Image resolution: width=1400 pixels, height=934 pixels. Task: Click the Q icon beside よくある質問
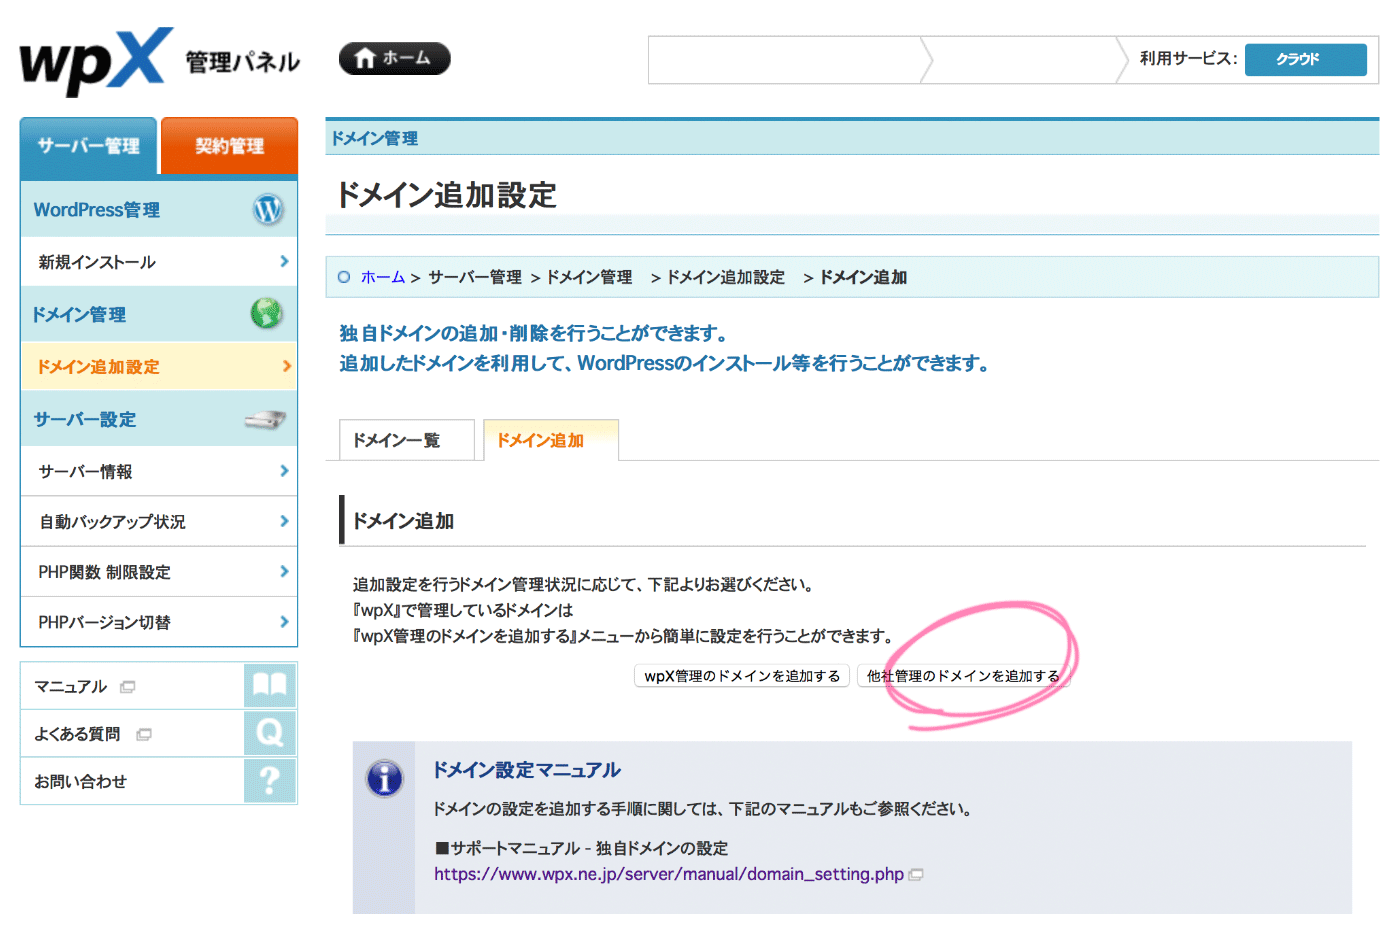tap(270, 733)
